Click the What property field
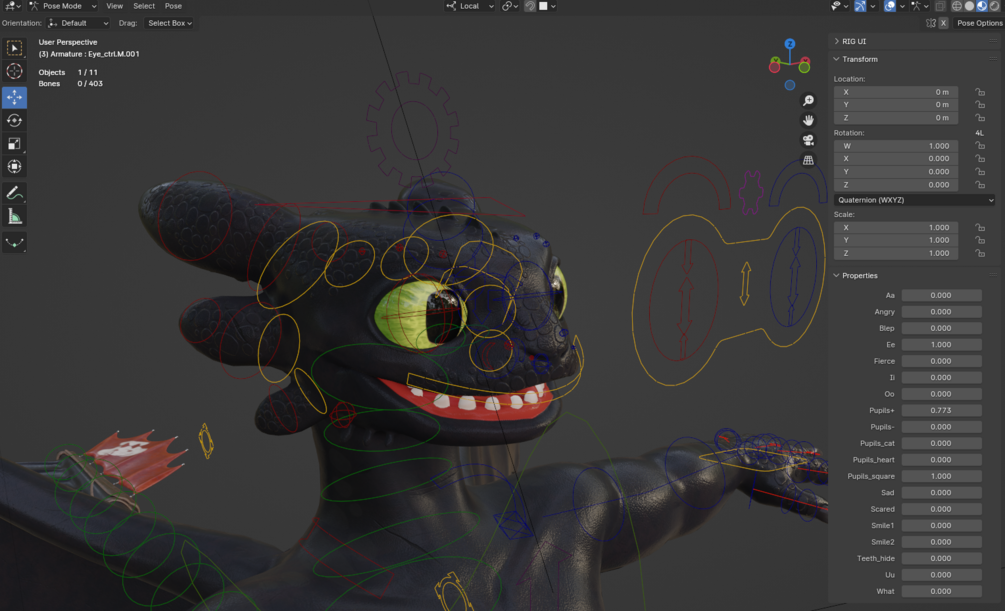Viewport: 1005px width, 611px height. 941,591
